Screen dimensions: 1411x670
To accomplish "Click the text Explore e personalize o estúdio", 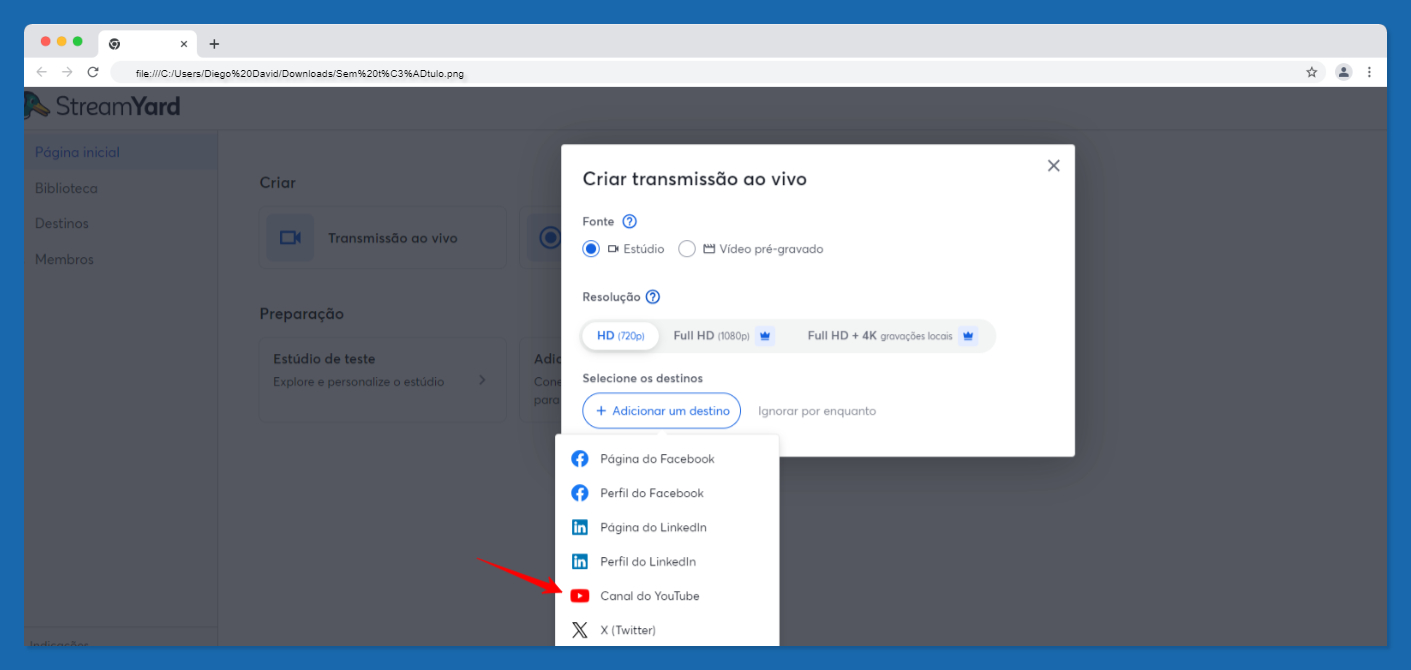I will pos(358,382).
